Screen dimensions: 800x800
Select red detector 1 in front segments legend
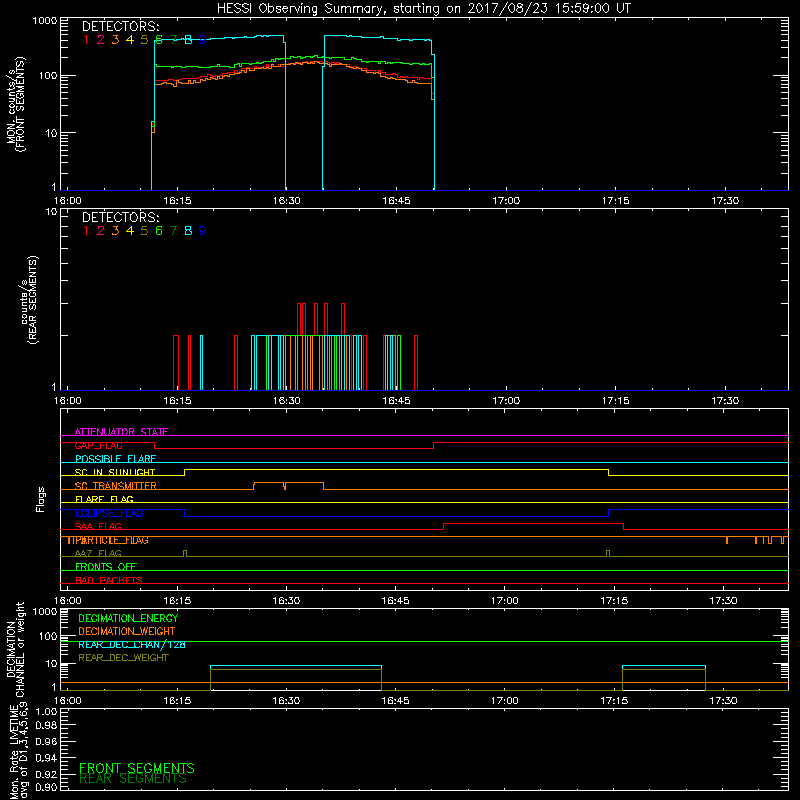[86, 40]
